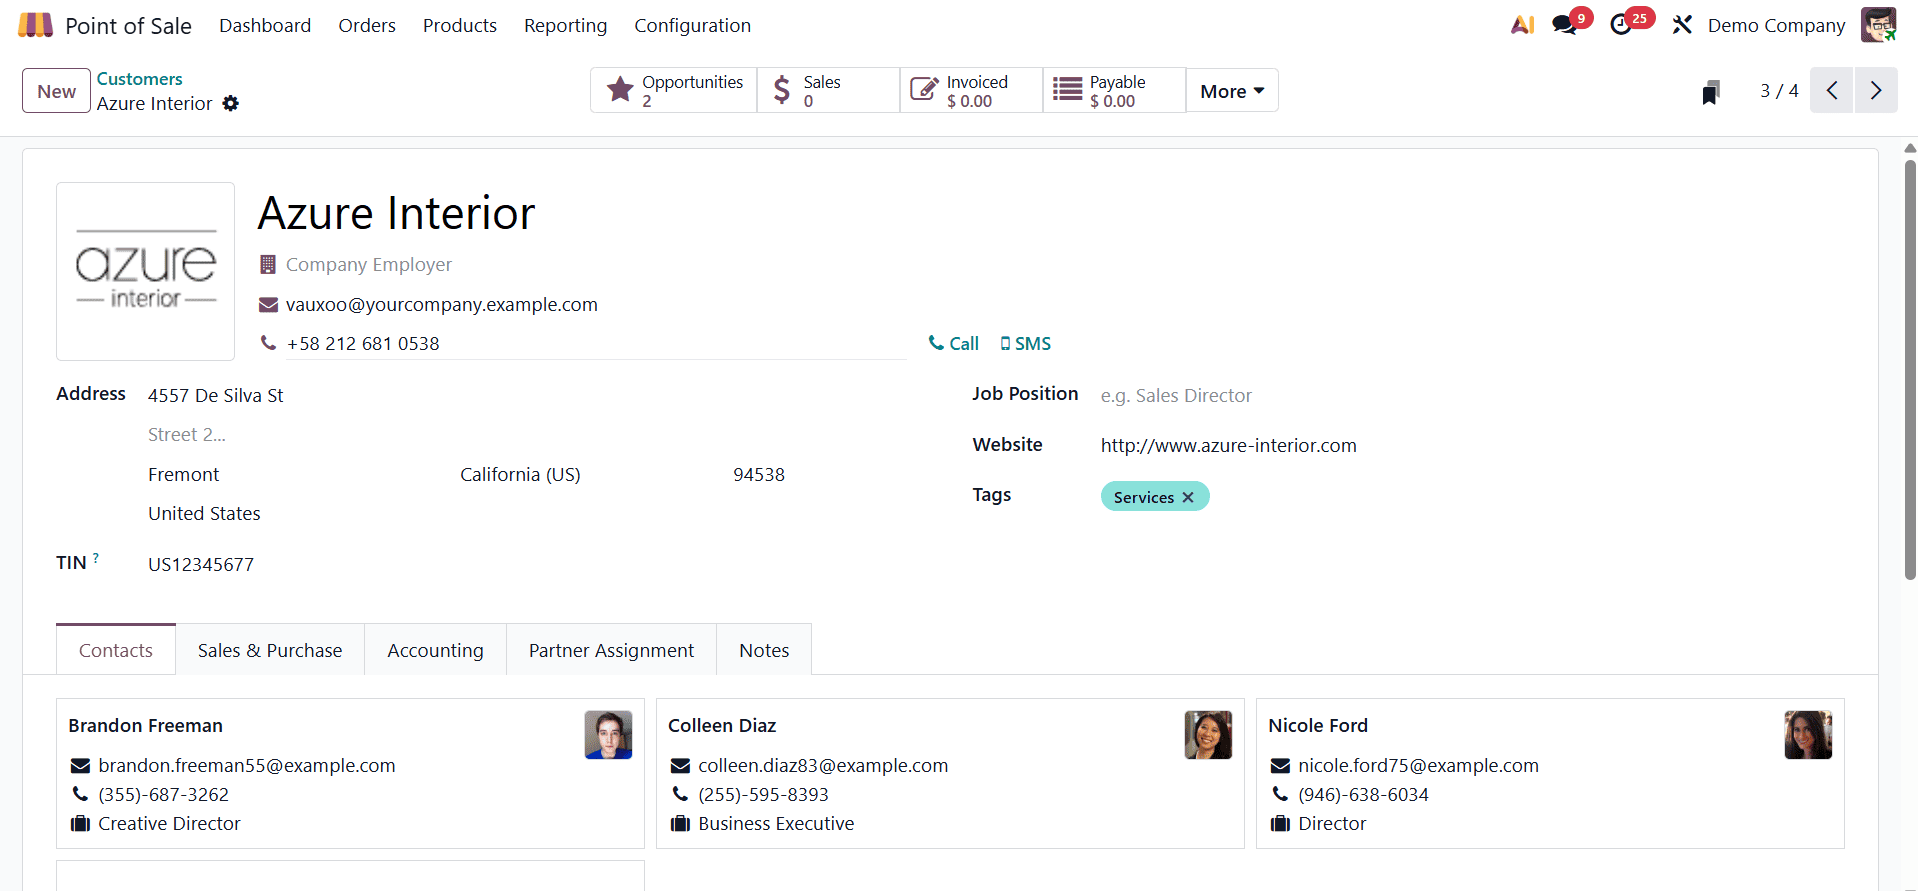Image resolution: width=1918 pixels, height=891 pixels.
Task: Click Colleen Diaz's avatar photo
Action: pyautogui.click(x=1208, y=735)
